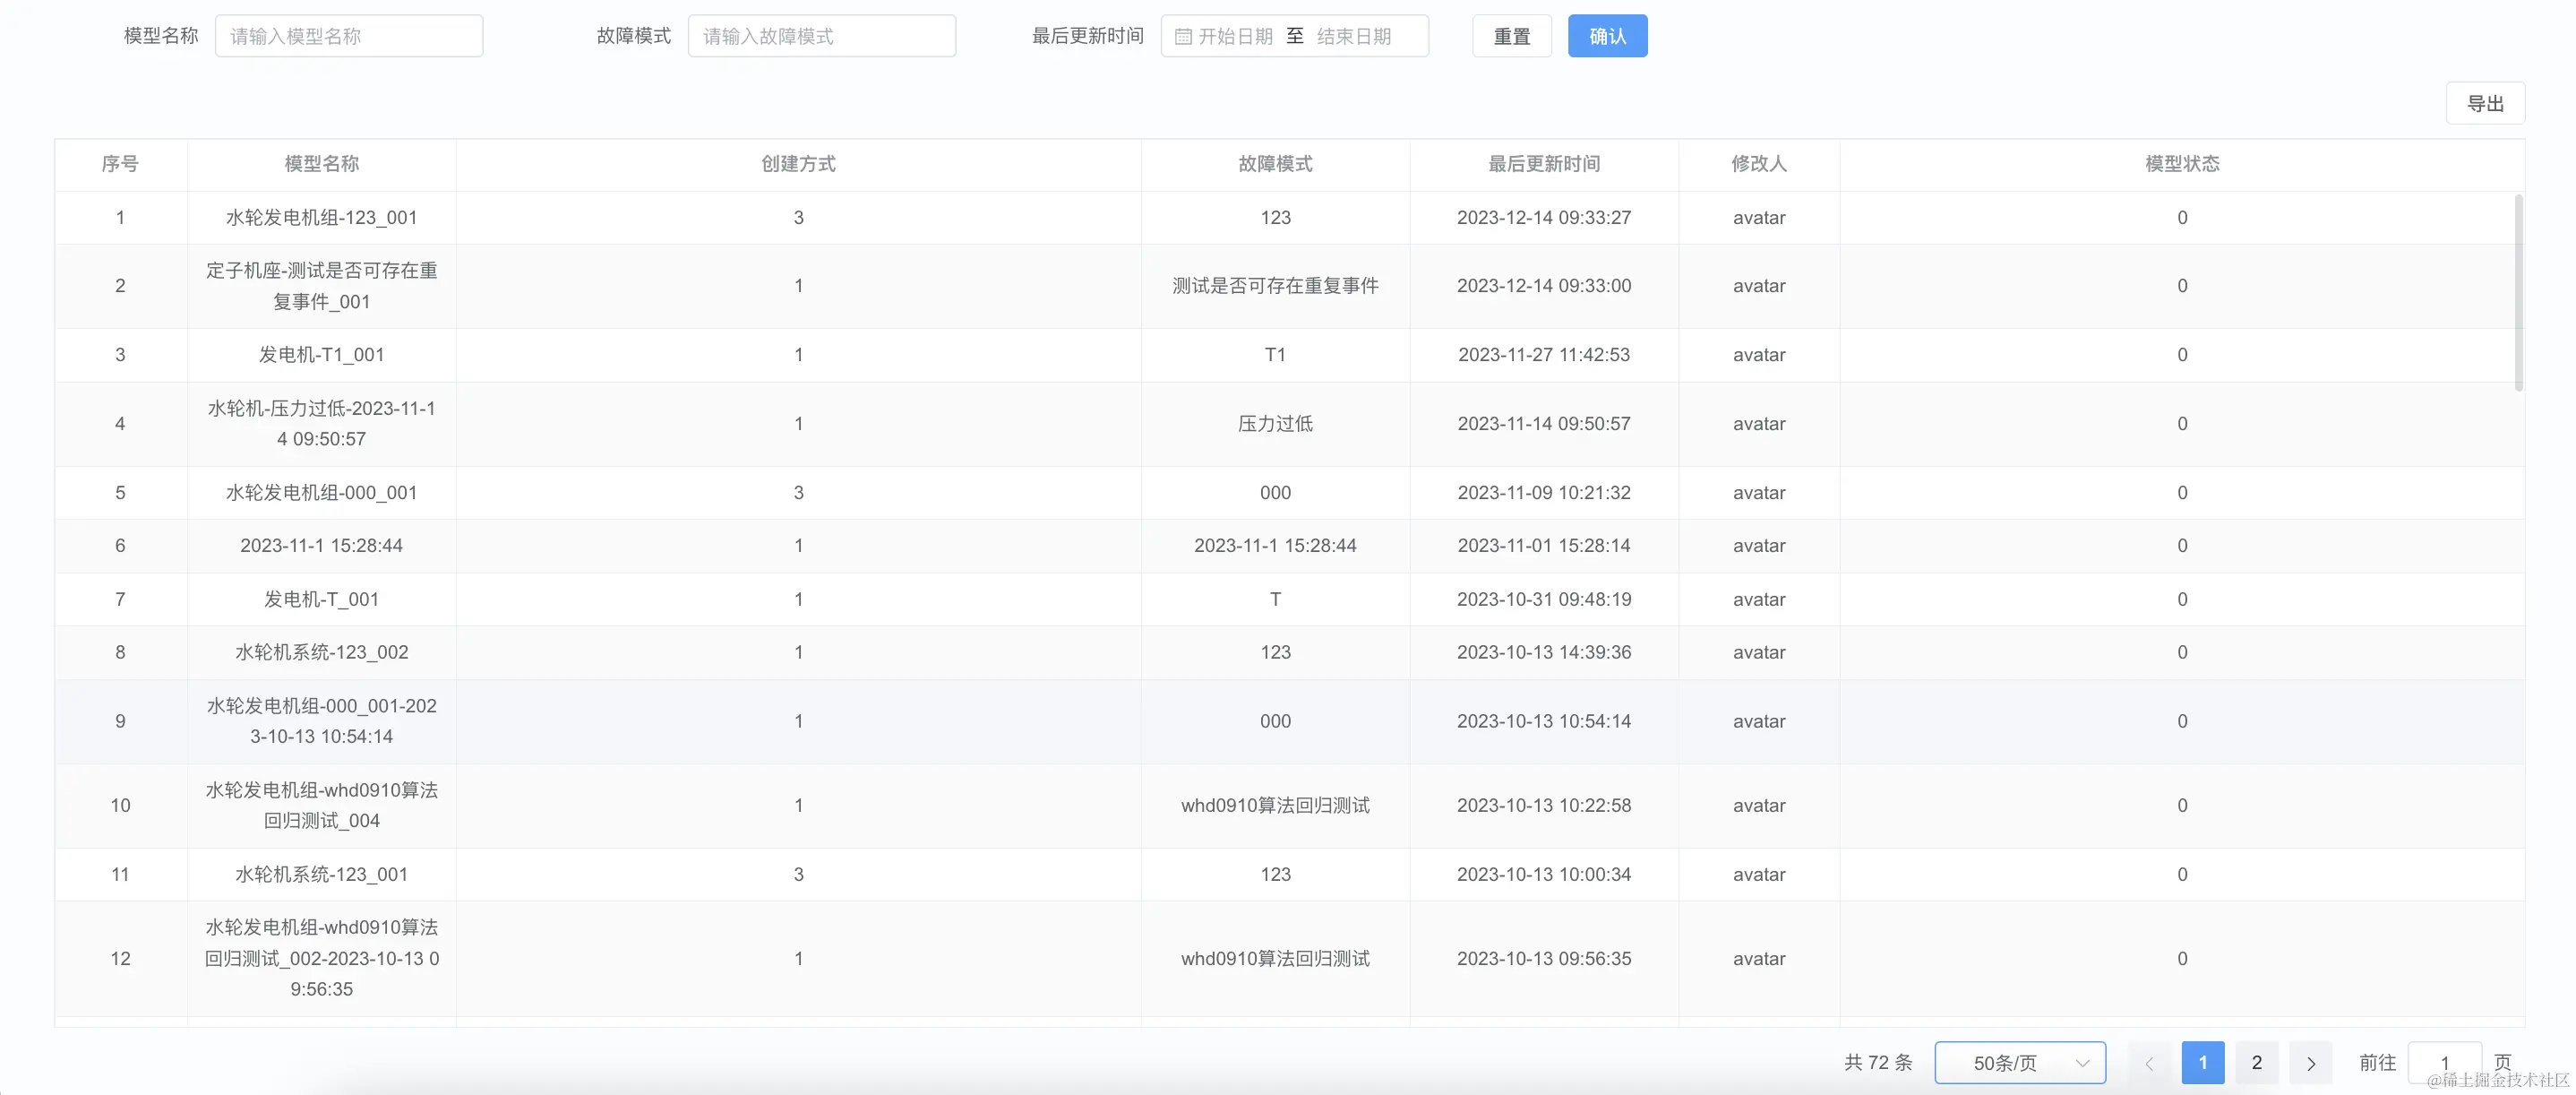Select the 开始日期 start date field
This screenshot has width=2576, height=1095.
(1235, 37)
